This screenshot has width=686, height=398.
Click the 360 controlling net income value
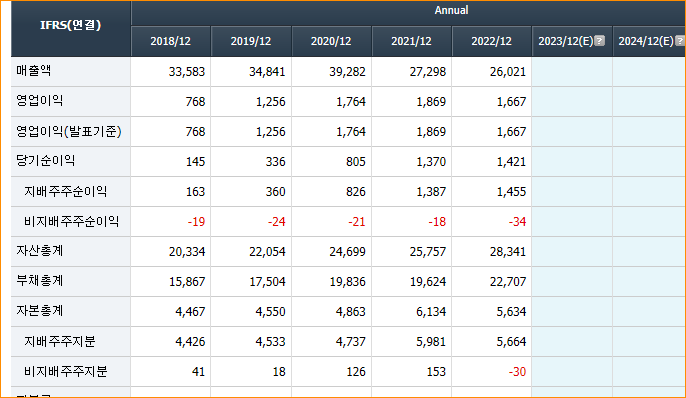coord(275,192)
